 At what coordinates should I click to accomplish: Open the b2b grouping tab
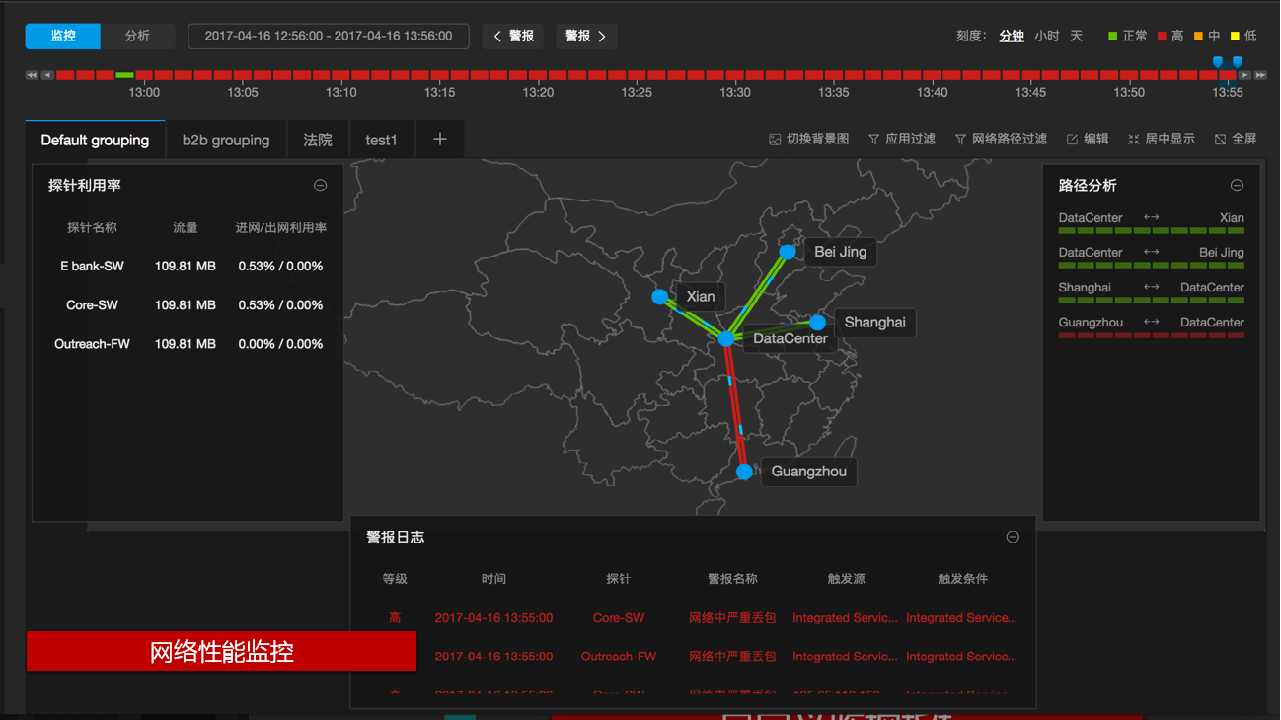tap(226, 140)
